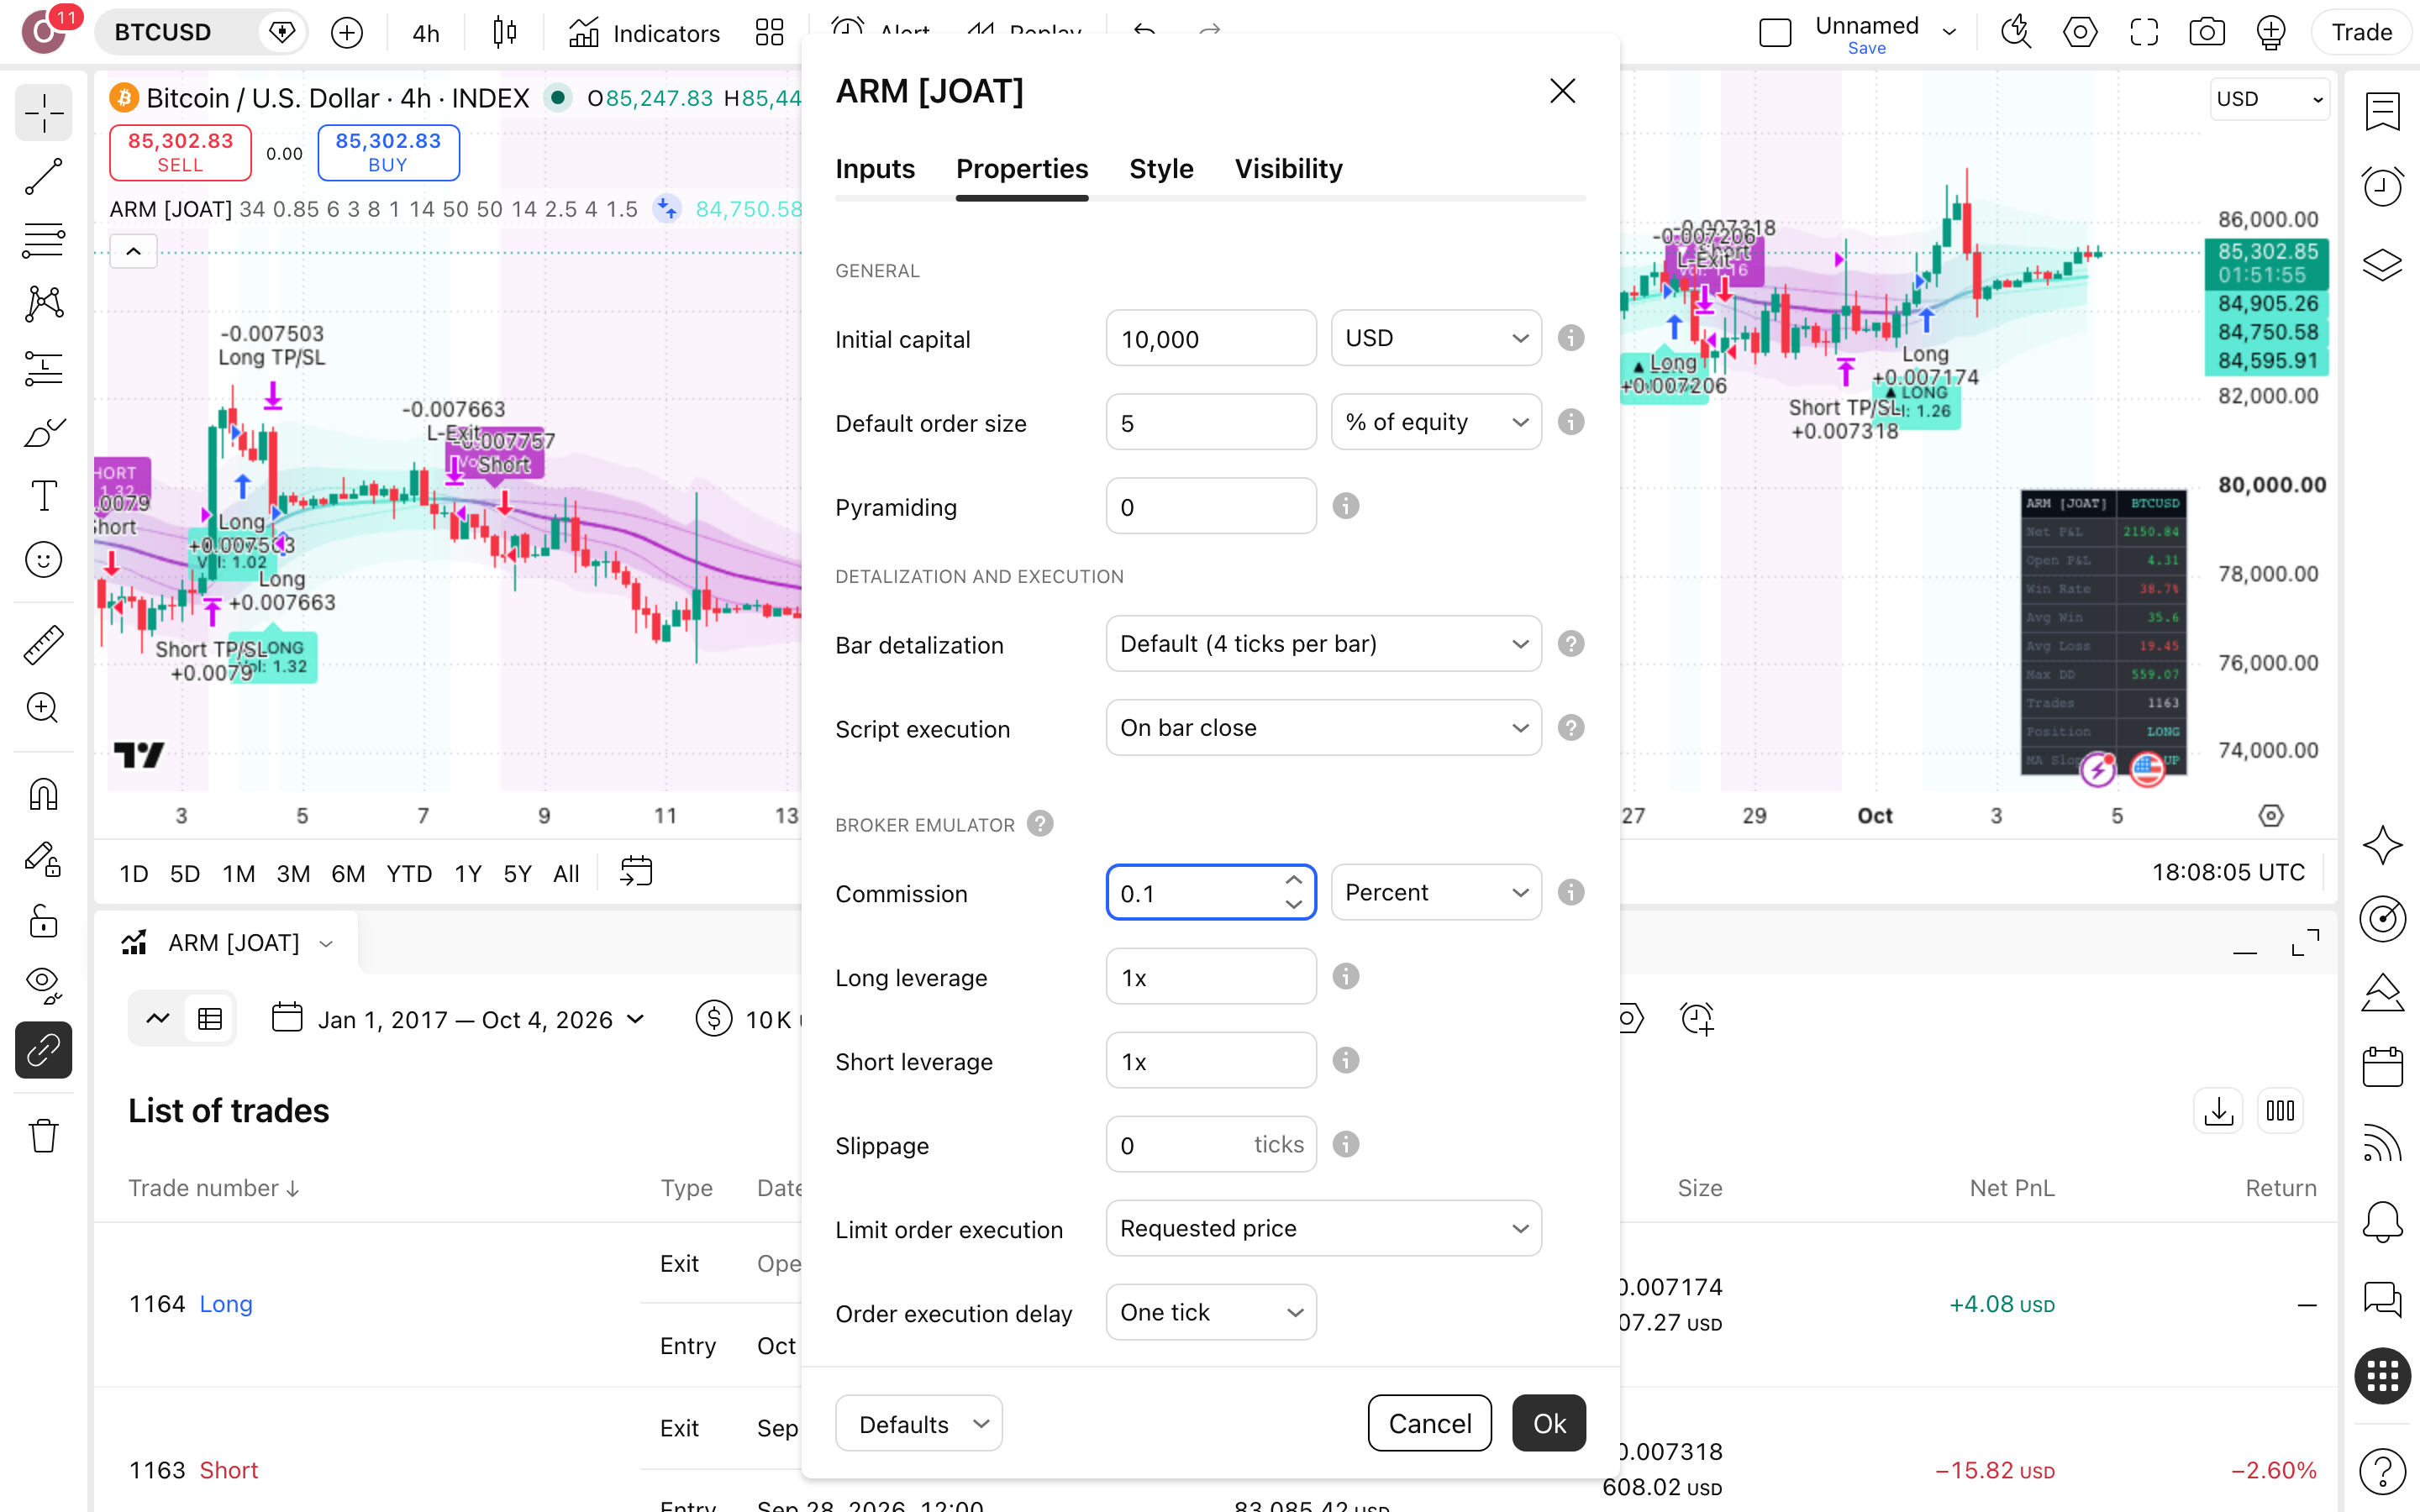This screenshot has height=1512, width=2420.
Task: Click the red SELL price button
Action: pyautogui.click(x=180, y=152)
